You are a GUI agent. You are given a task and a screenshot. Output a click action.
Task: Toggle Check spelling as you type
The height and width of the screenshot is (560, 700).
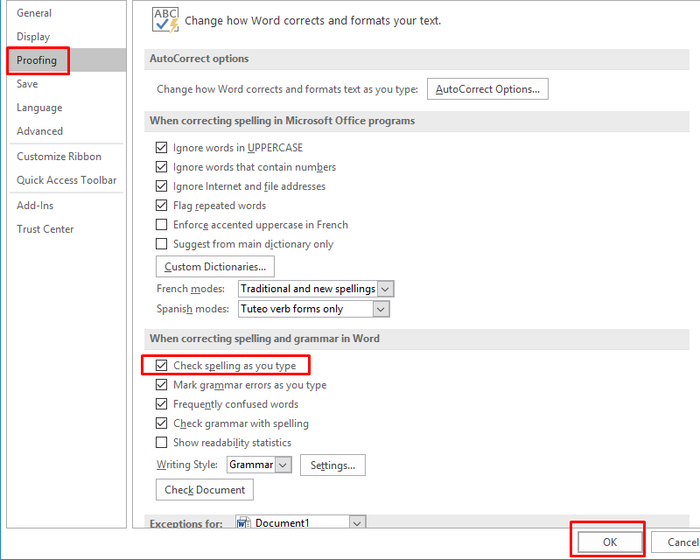[161, 365]
